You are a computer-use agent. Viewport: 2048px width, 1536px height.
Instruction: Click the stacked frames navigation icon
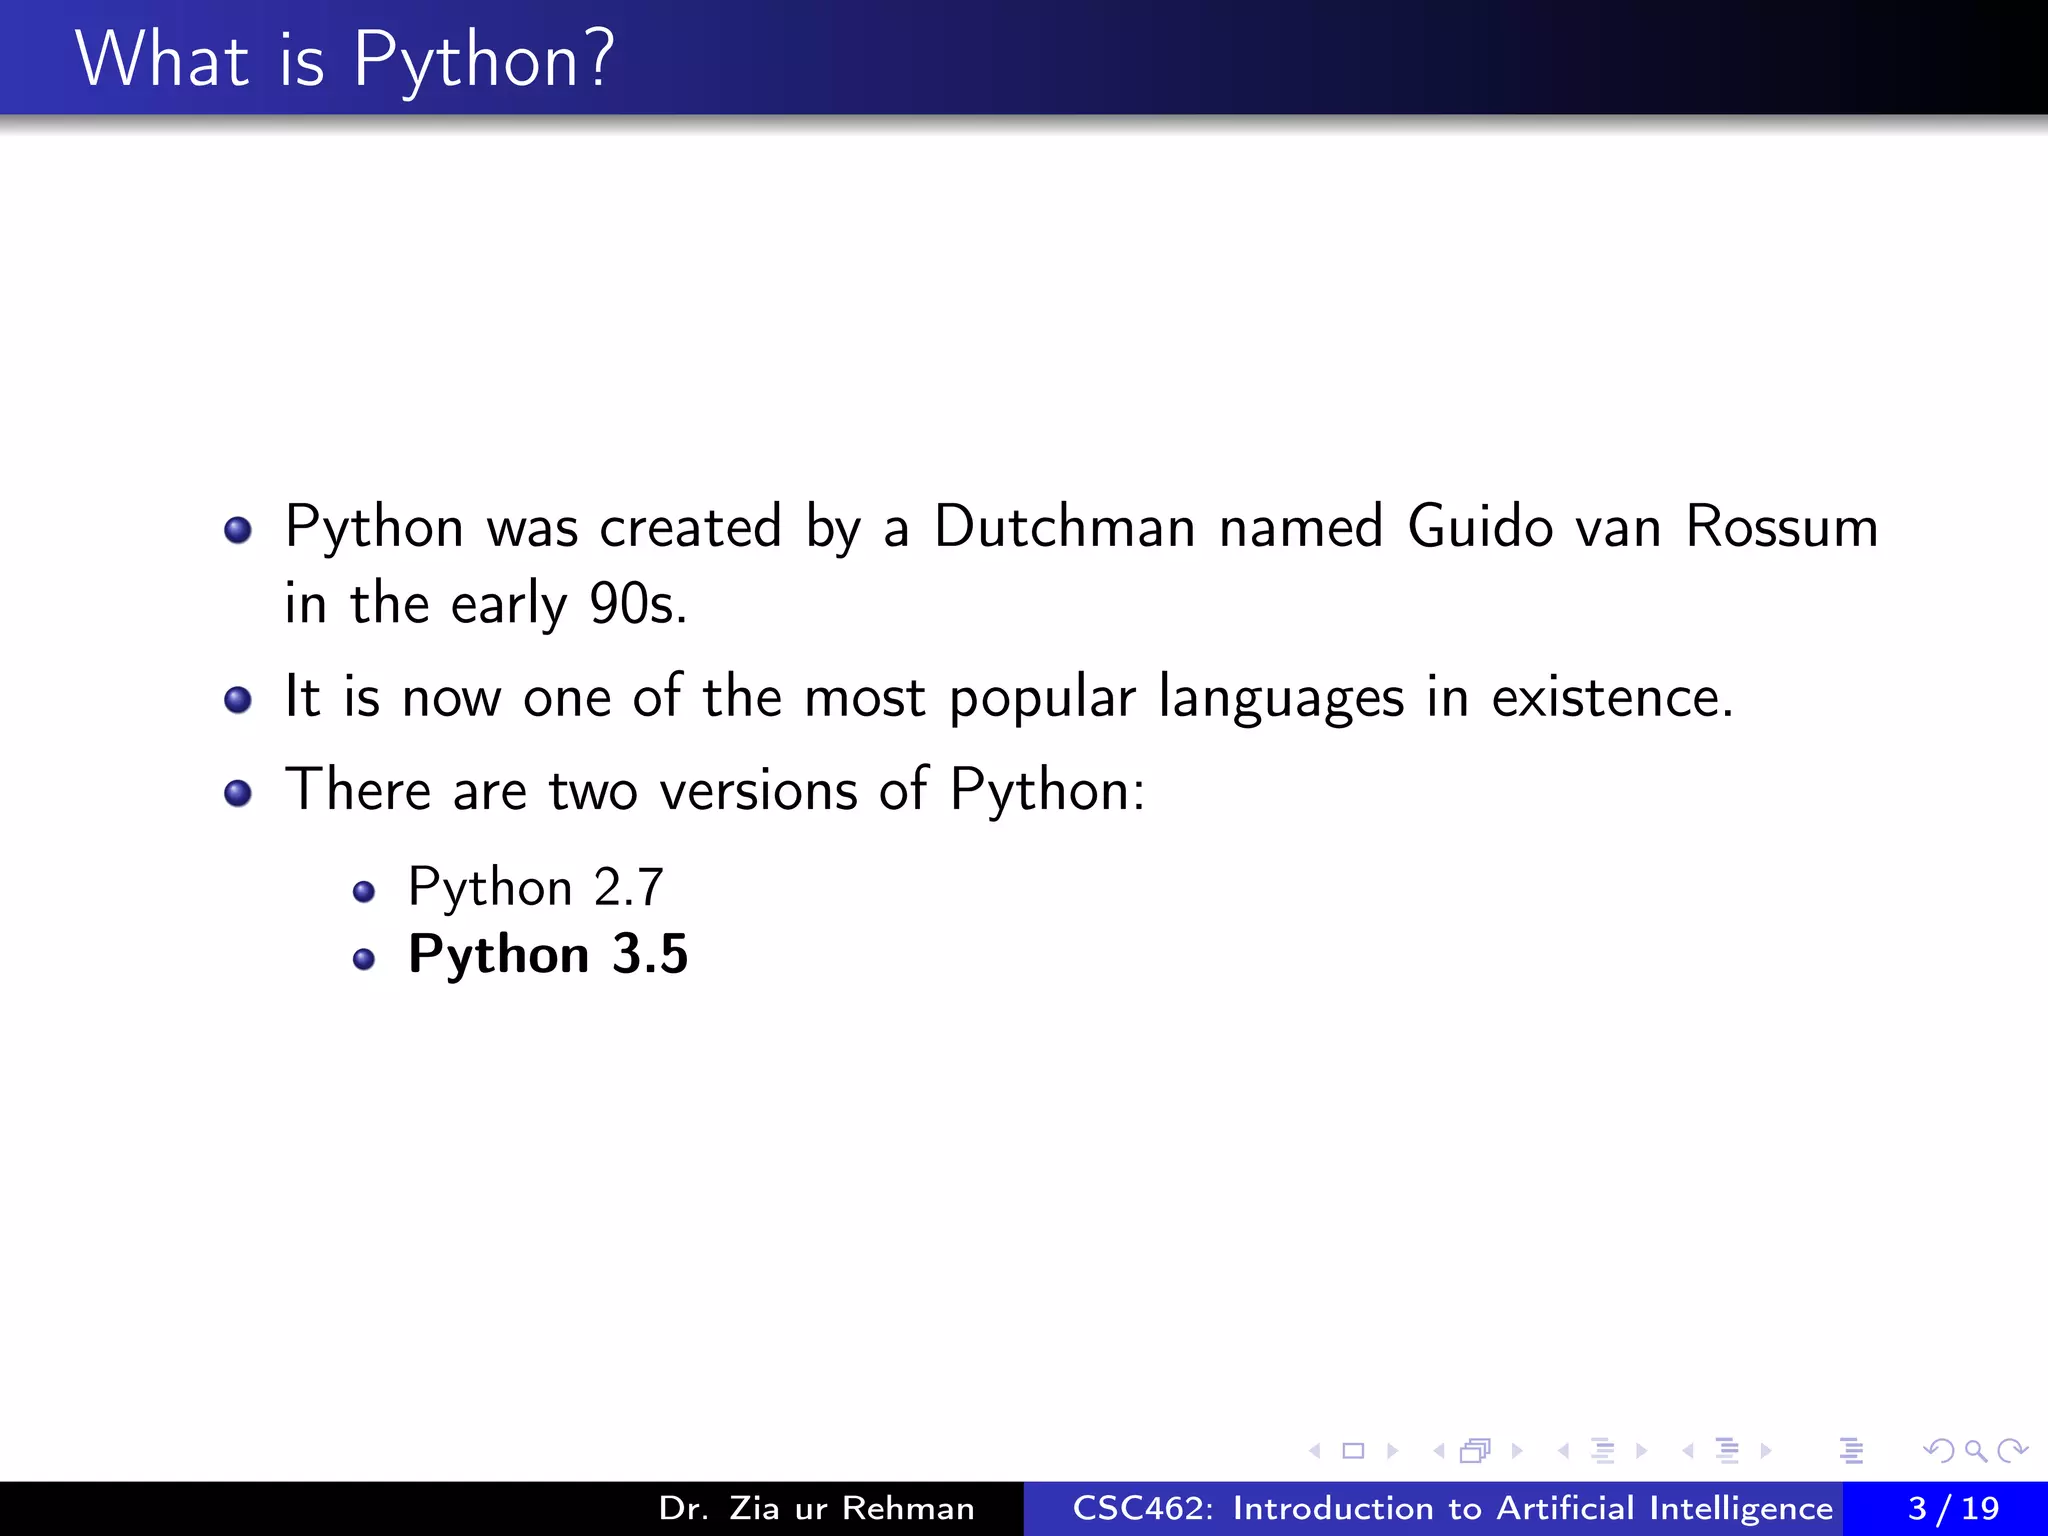1476,1451
